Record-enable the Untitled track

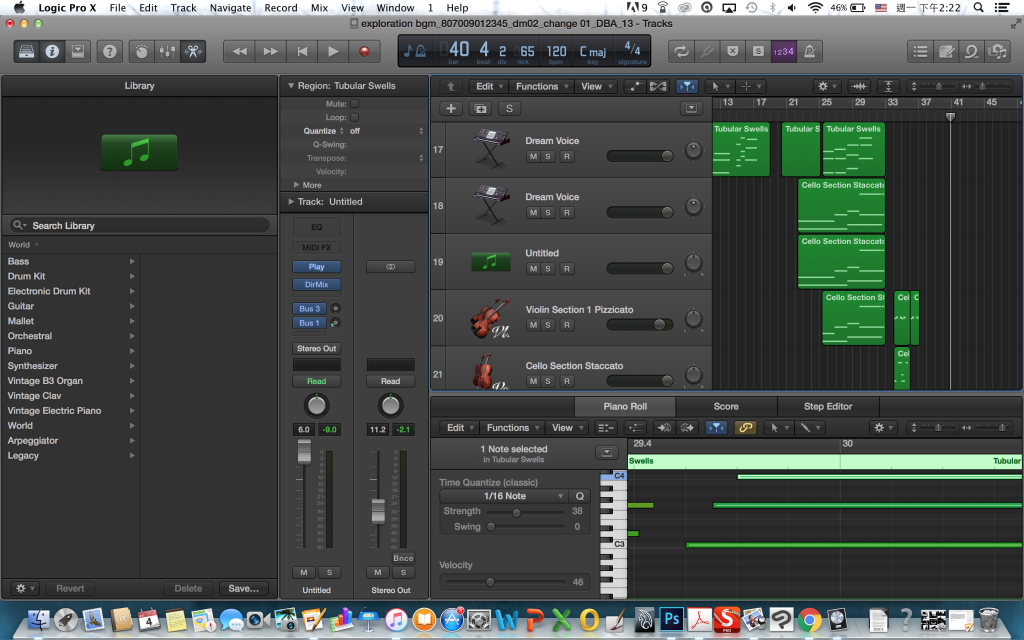(567, 269)
